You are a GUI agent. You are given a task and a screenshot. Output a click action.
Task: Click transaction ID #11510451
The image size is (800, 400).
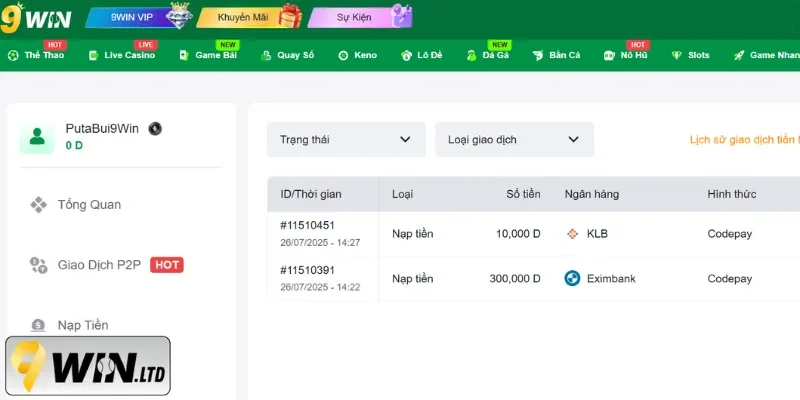click(307, 225)
